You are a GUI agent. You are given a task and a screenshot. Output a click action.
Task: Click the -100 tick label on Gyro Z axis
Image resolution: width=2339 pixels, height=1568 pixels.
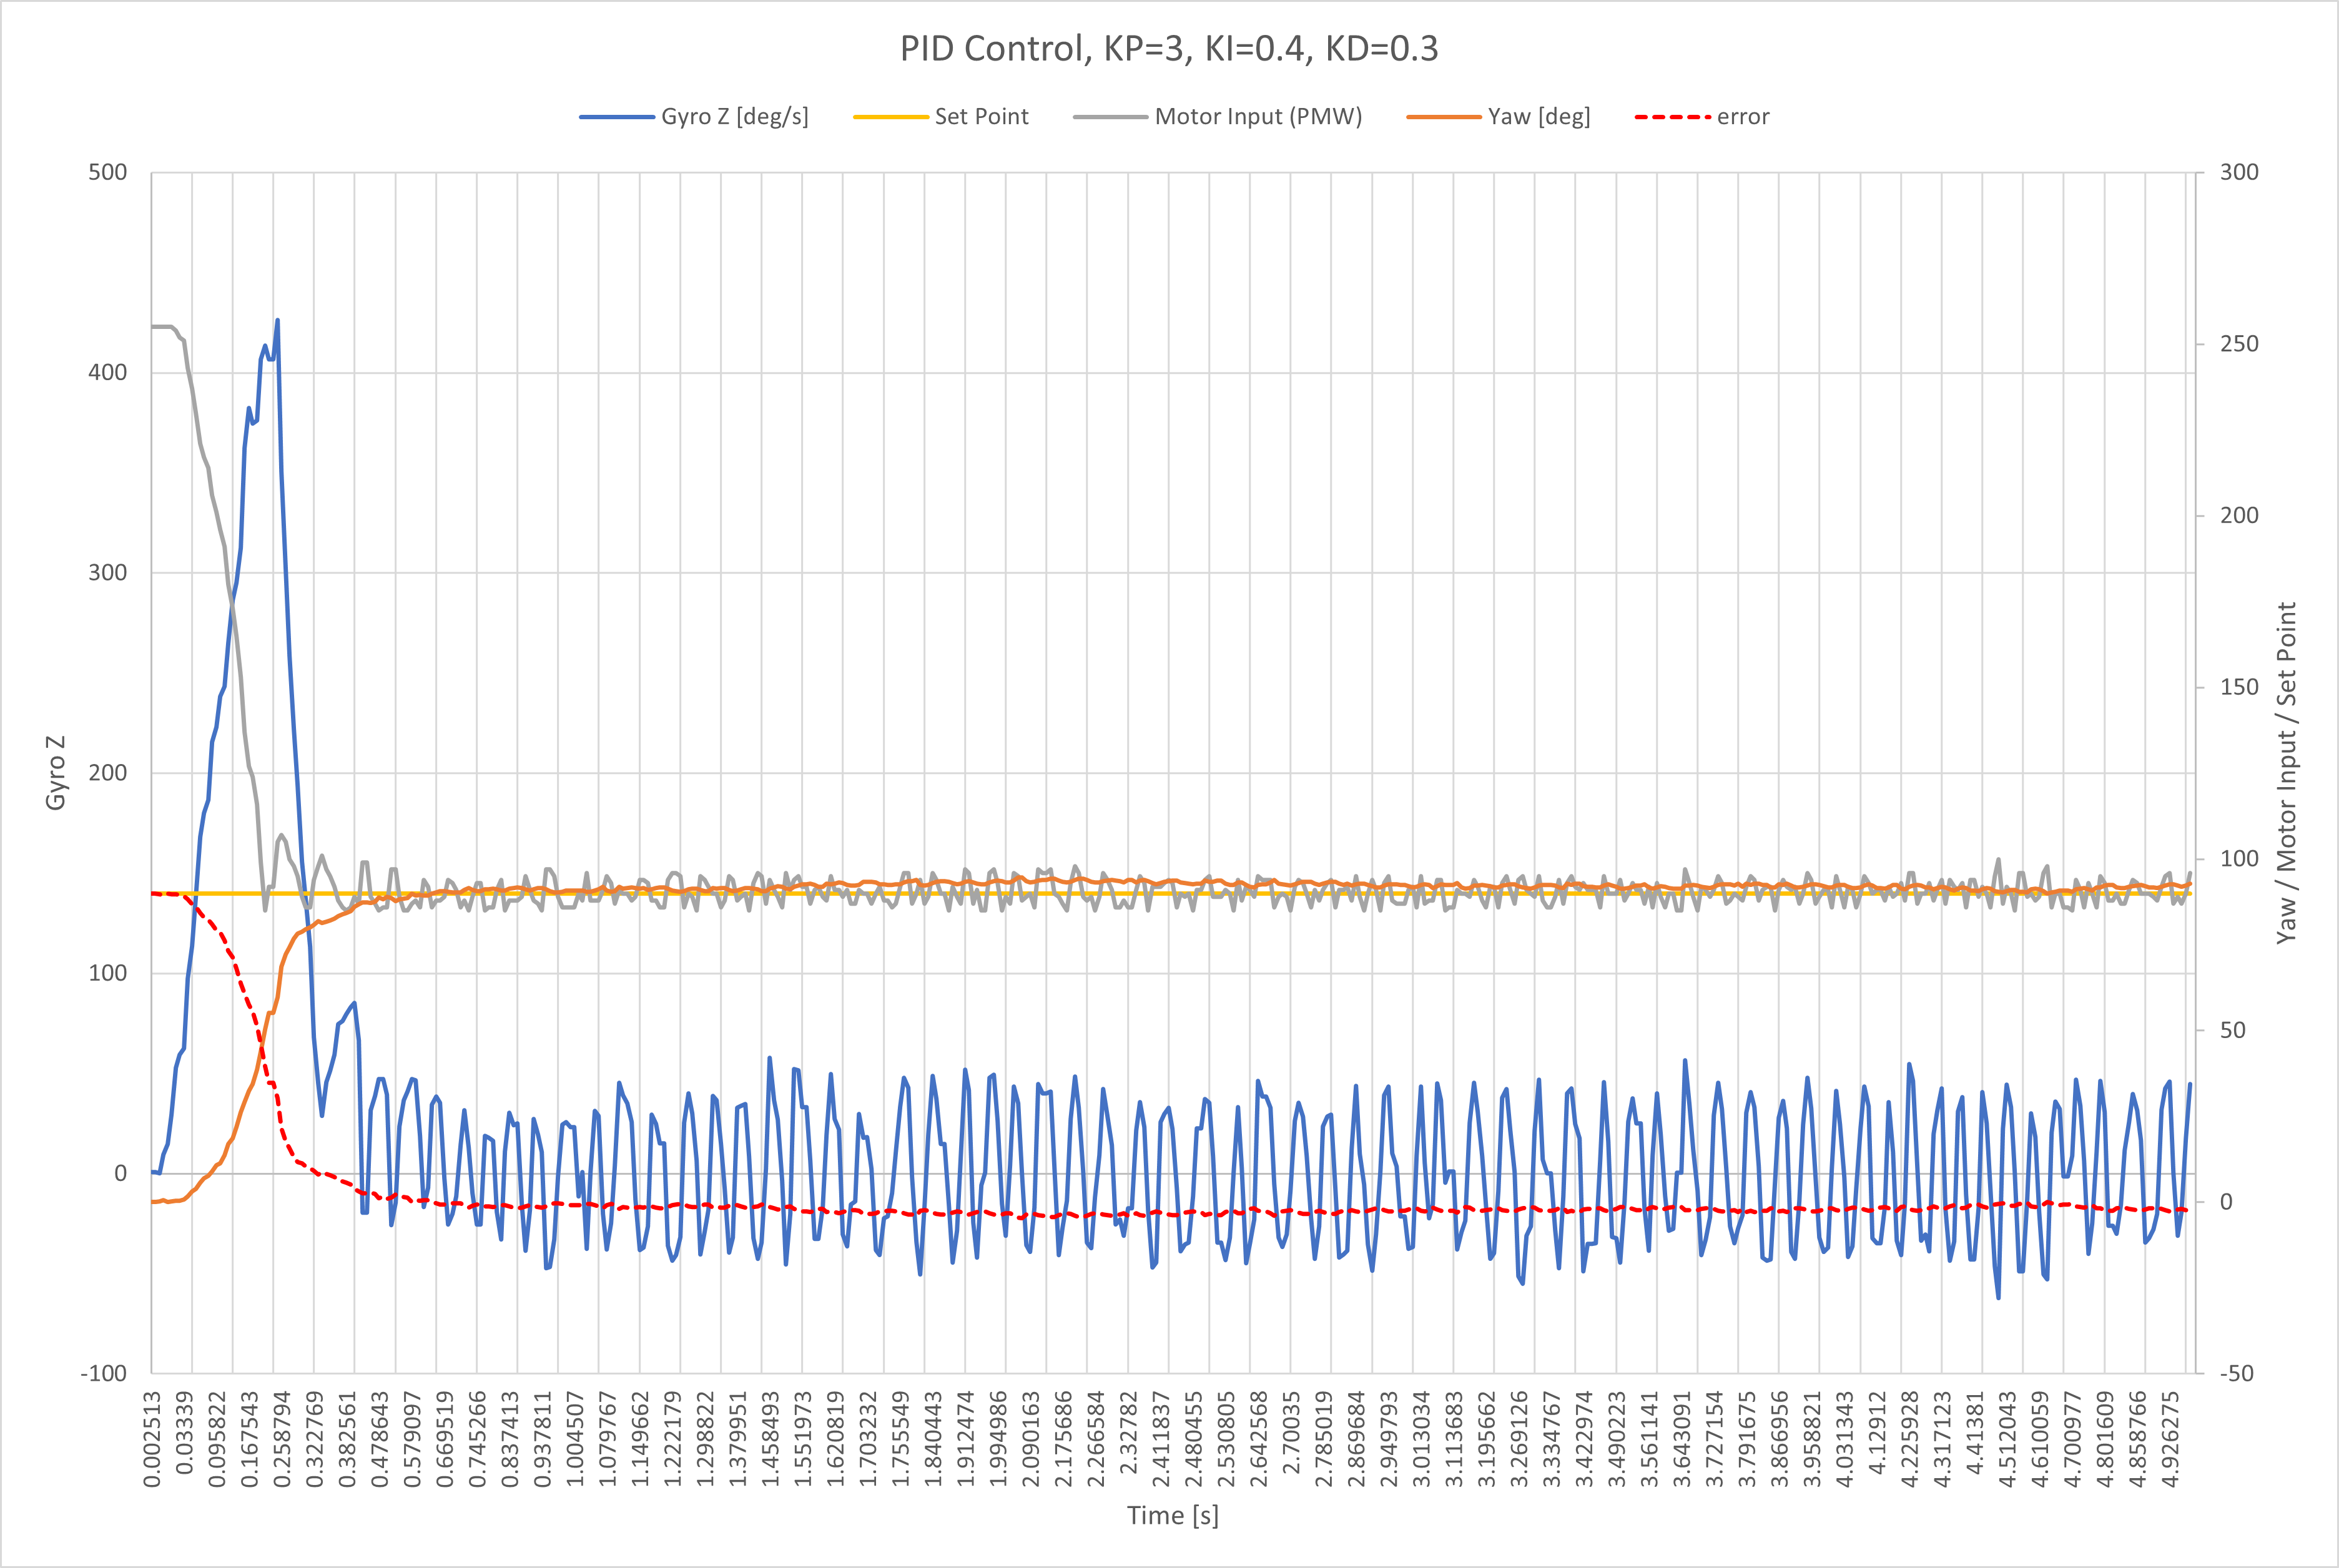coord(104,1373)
